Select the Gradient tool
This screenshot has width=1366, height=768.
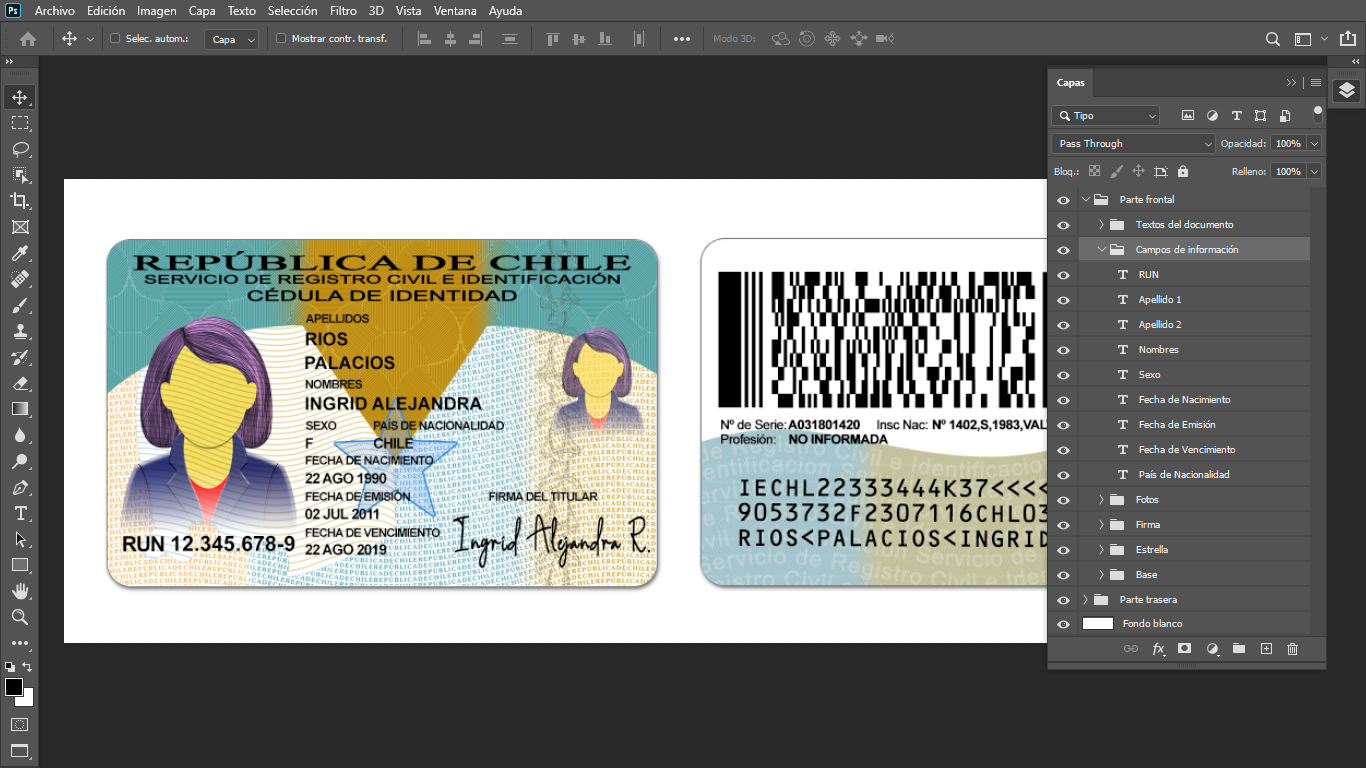click(19, 409)
